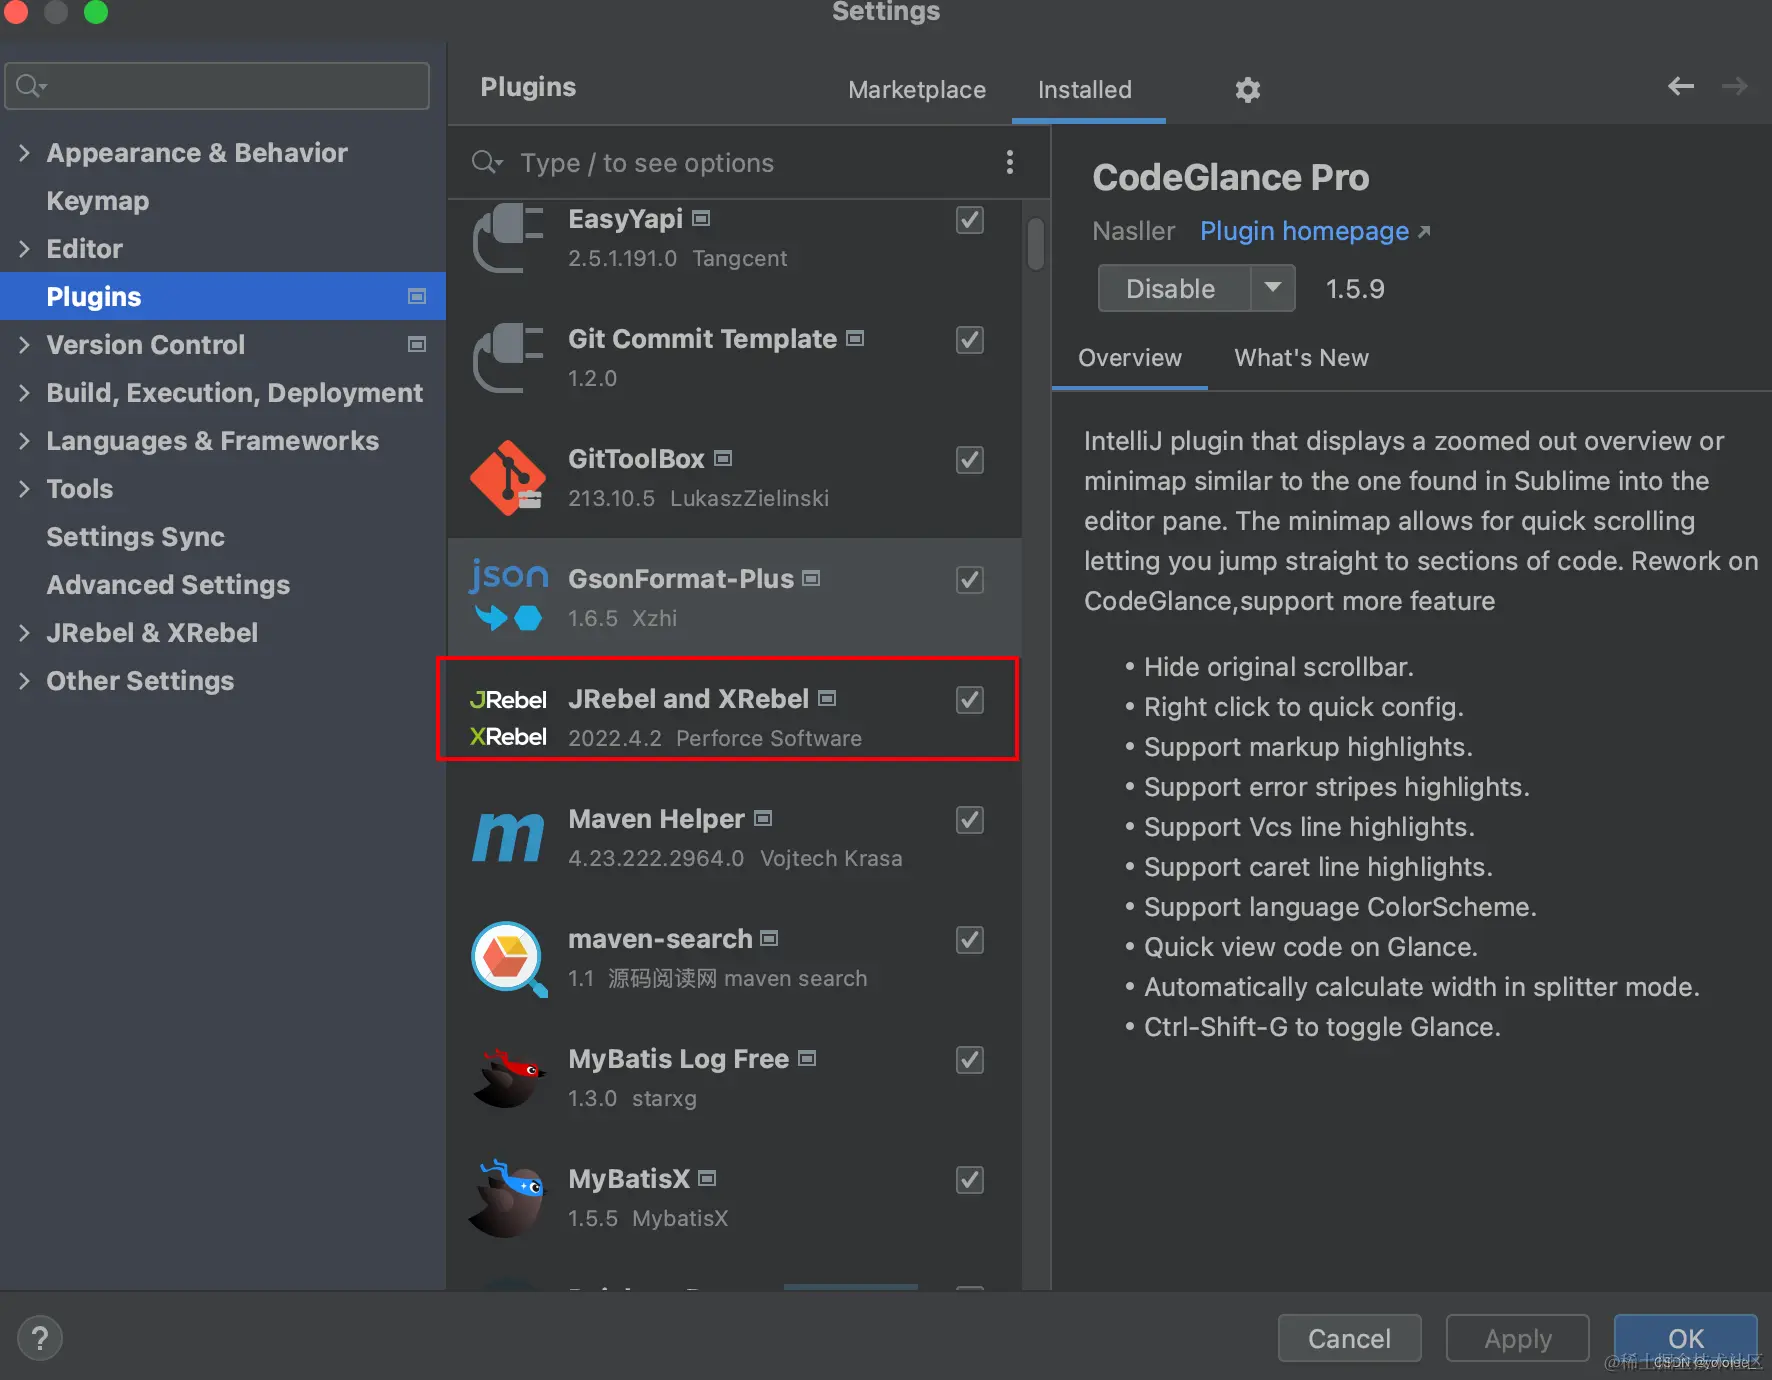
Task: Toggle the GitToolBox plugin checkbox
Action: tap(970, 460)
